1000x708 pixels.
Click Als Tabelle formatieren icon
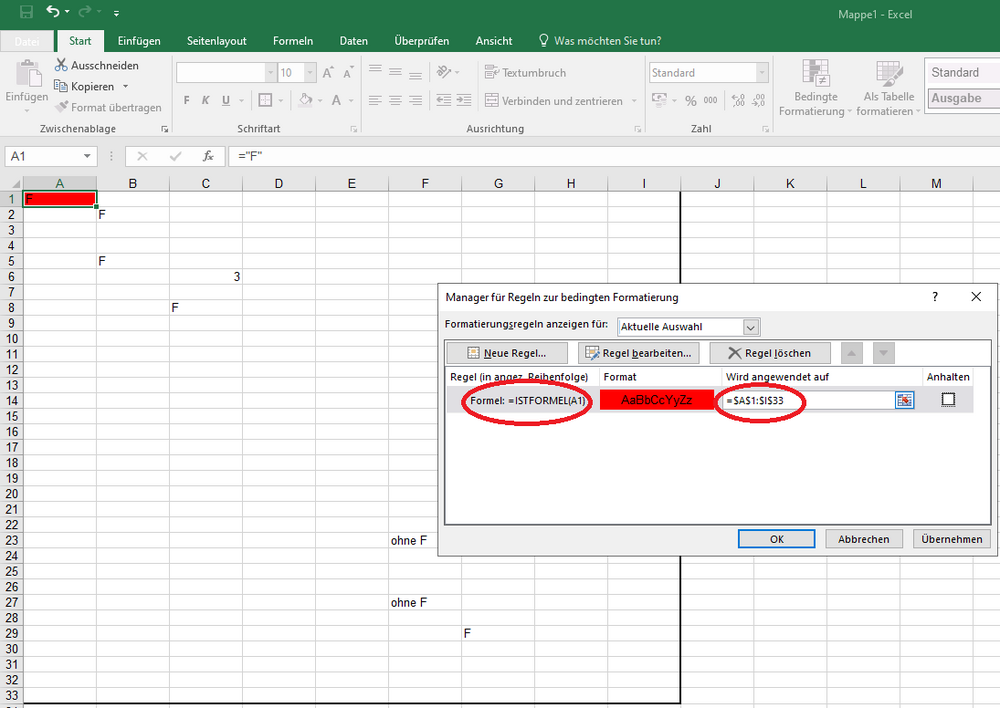click(889, 88)
